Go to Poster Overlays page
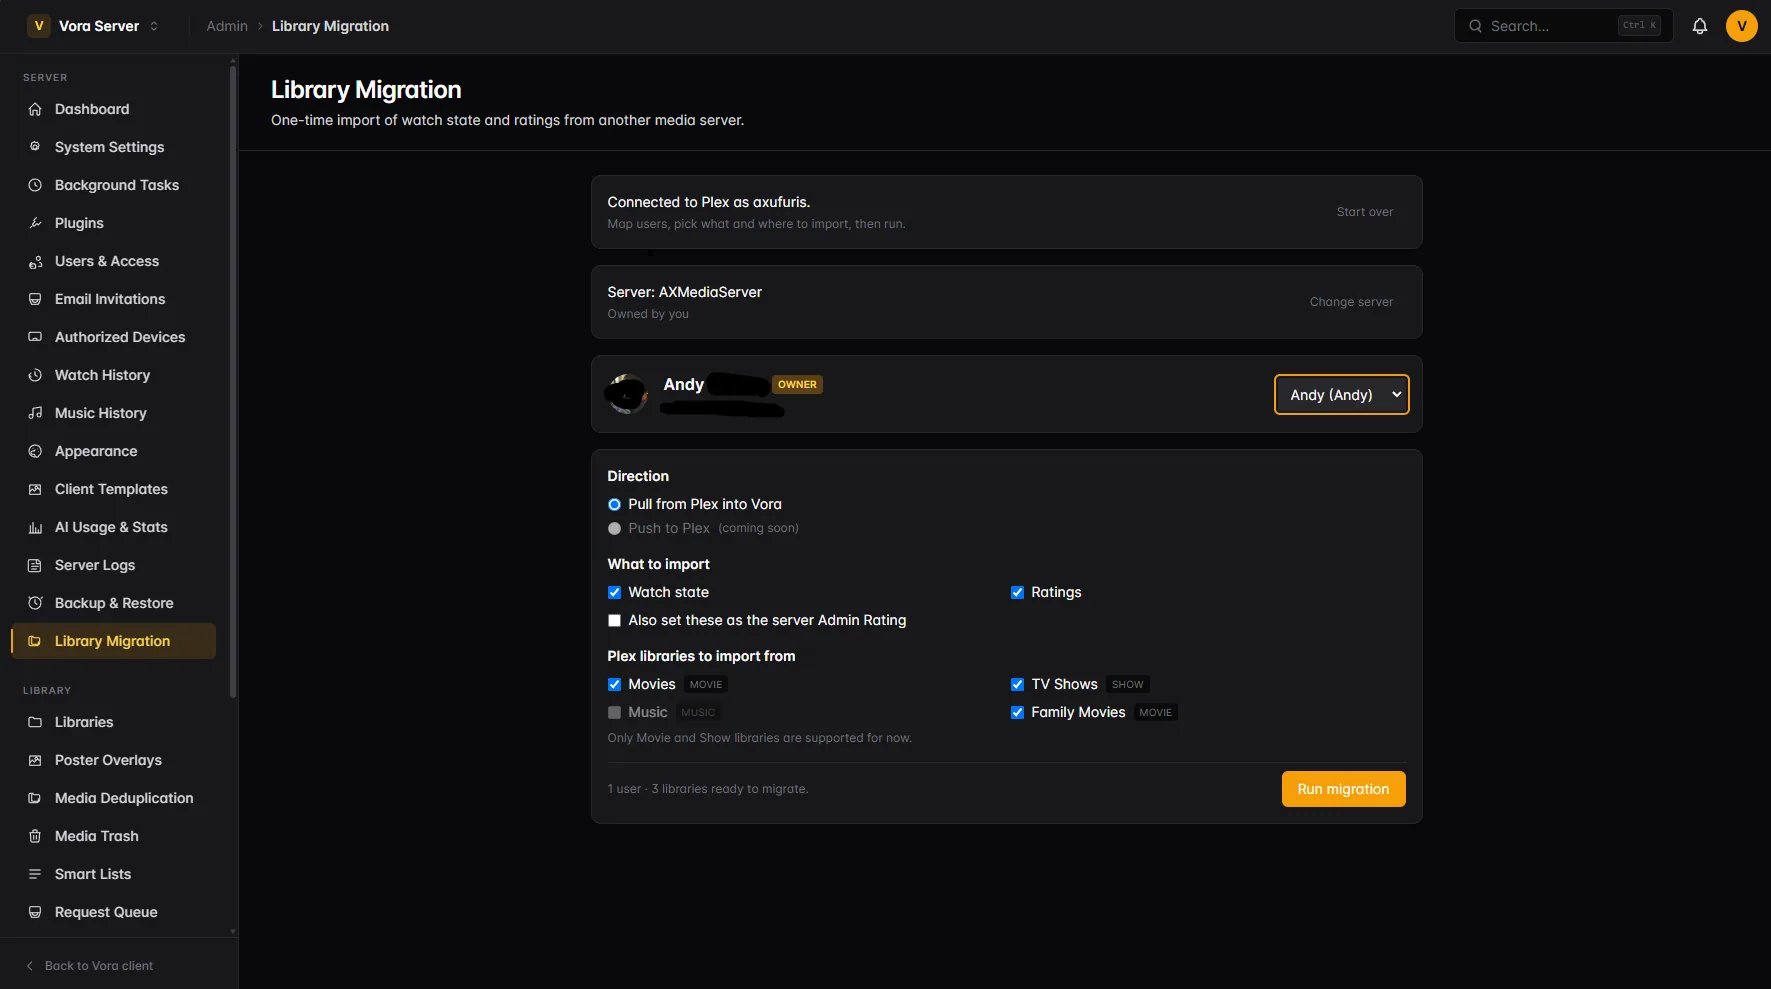This screenshot has width=1771, height=989. click(113, 760)
